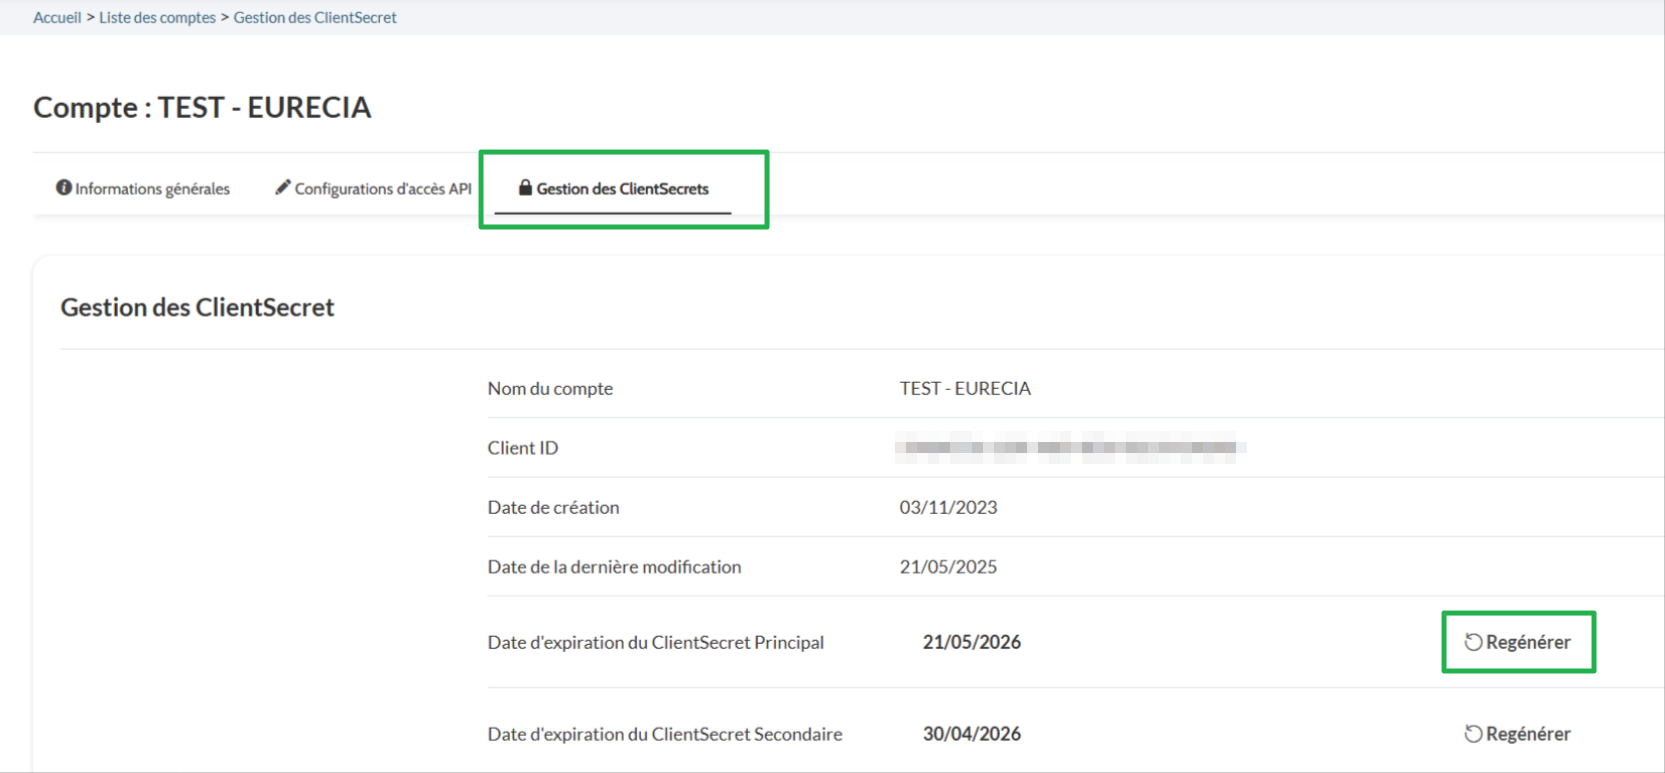This screenshot has height=773, width=1665.
Task: Click the last modification date 21/05/2025
Action: [948, 567]
